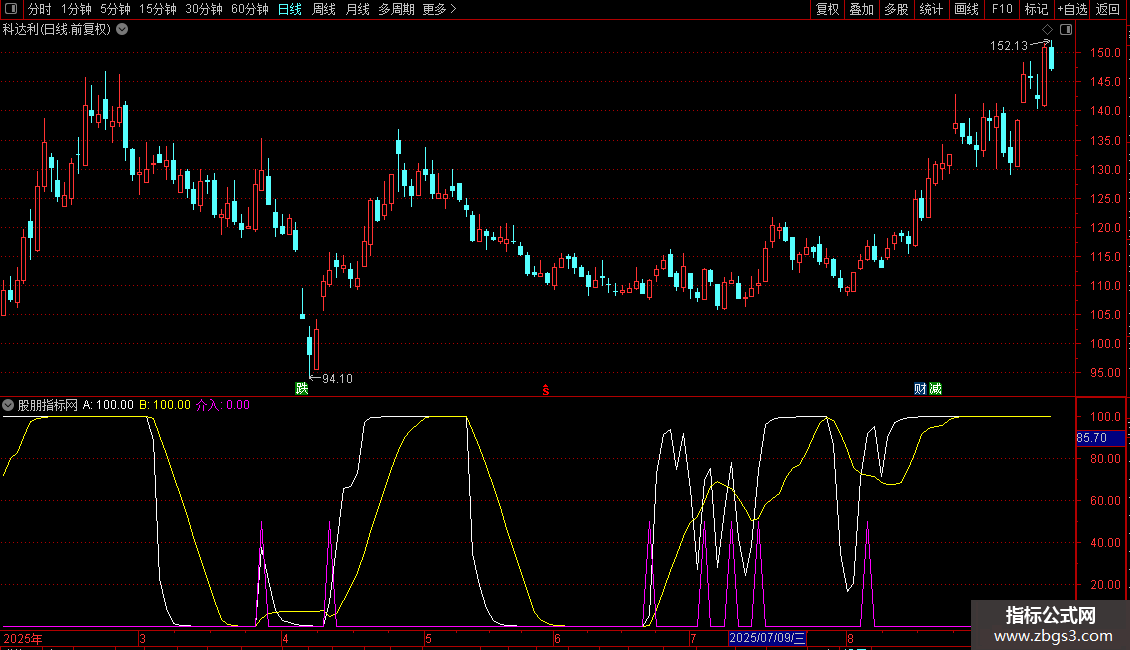Viewport: 1130px width, 650px height.
Task: Toggle the right side panel icon
Action: click(1066, 30)
